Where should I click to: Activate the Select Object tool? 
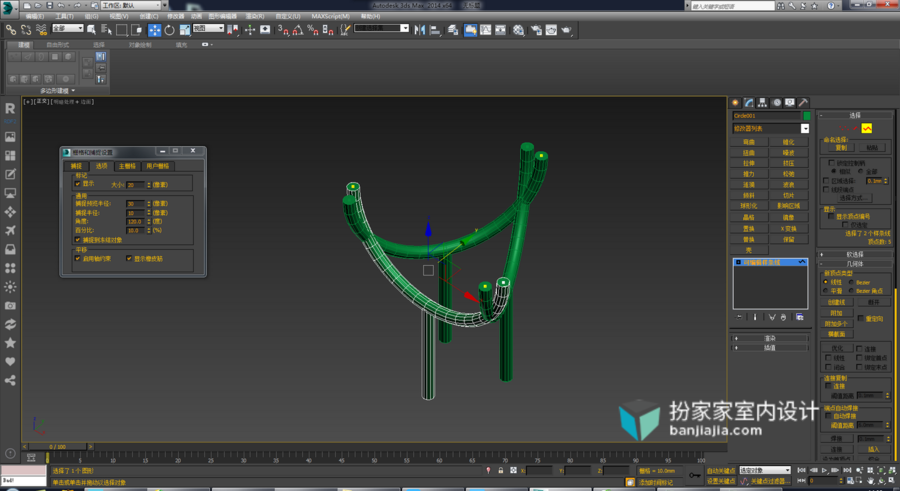point(91,30)
